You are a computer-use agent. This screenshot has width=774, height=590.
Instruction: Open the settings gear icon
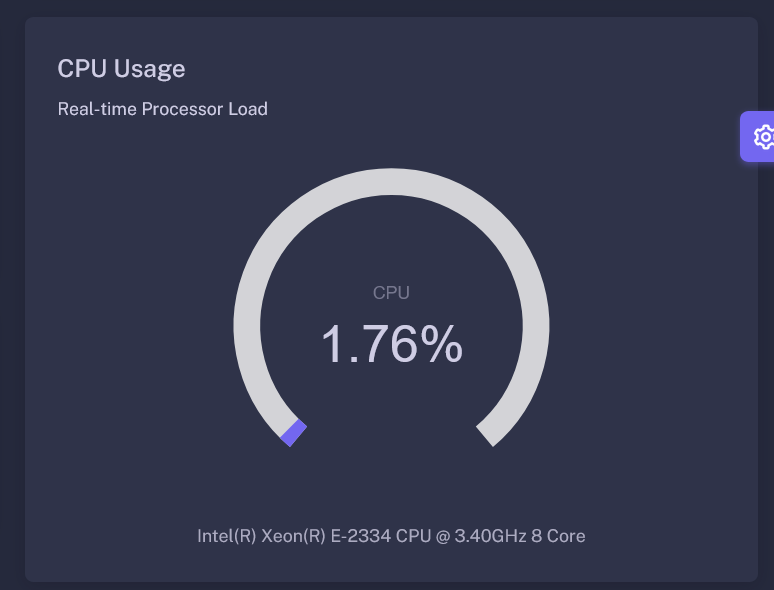pyautogui.click(x=764, y=137)
